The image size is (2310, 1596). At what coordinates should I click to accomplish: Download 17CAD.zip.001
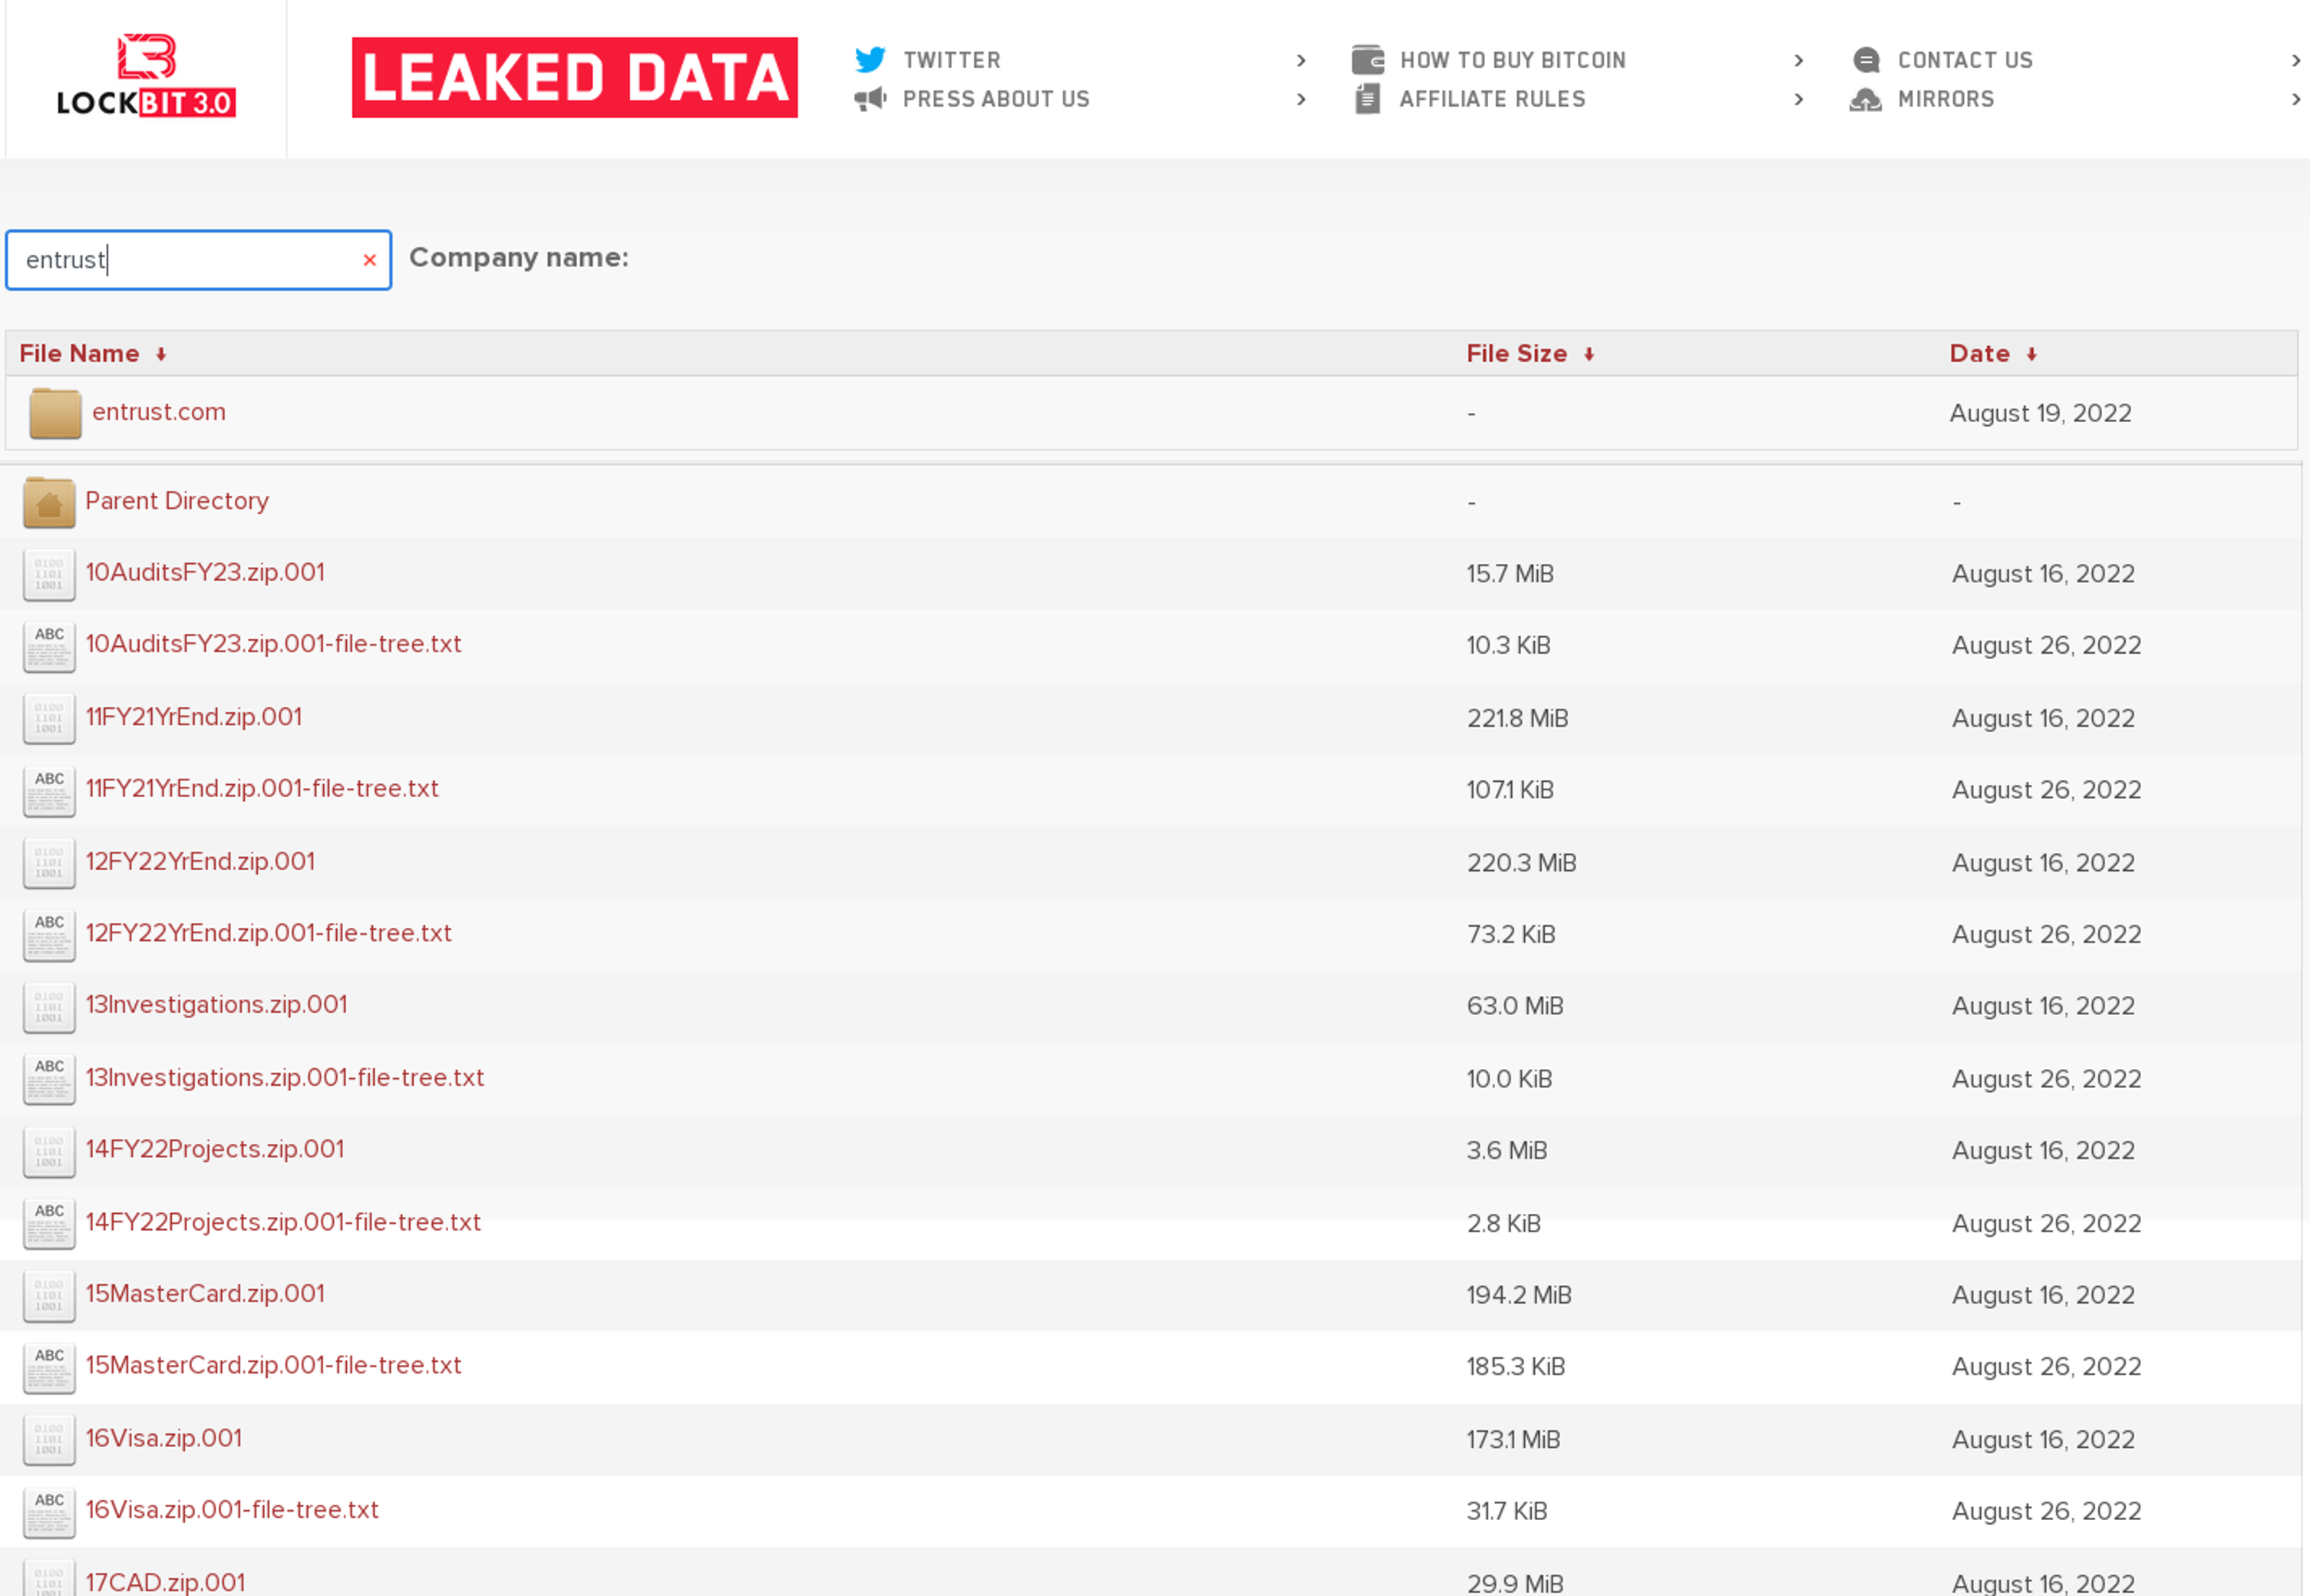165,1582
